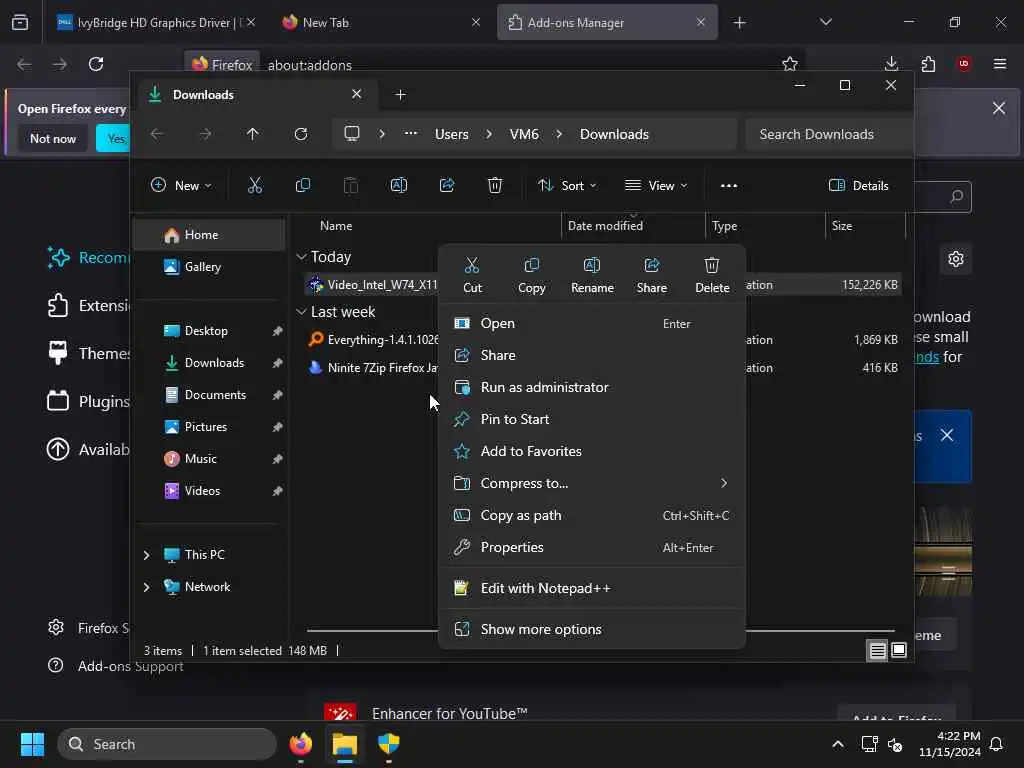Viewport: 1024px width, 768px height.
Task: Click the Search Downloads field
Action: coord(829,134)
